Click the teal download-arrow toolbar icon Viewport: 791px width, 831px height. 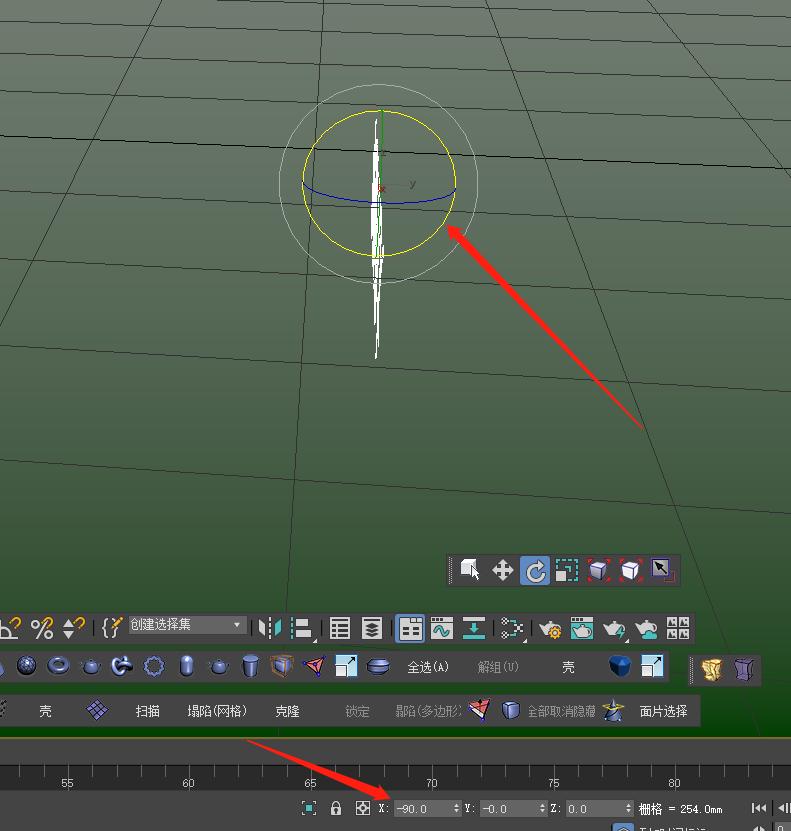(474, 628)
